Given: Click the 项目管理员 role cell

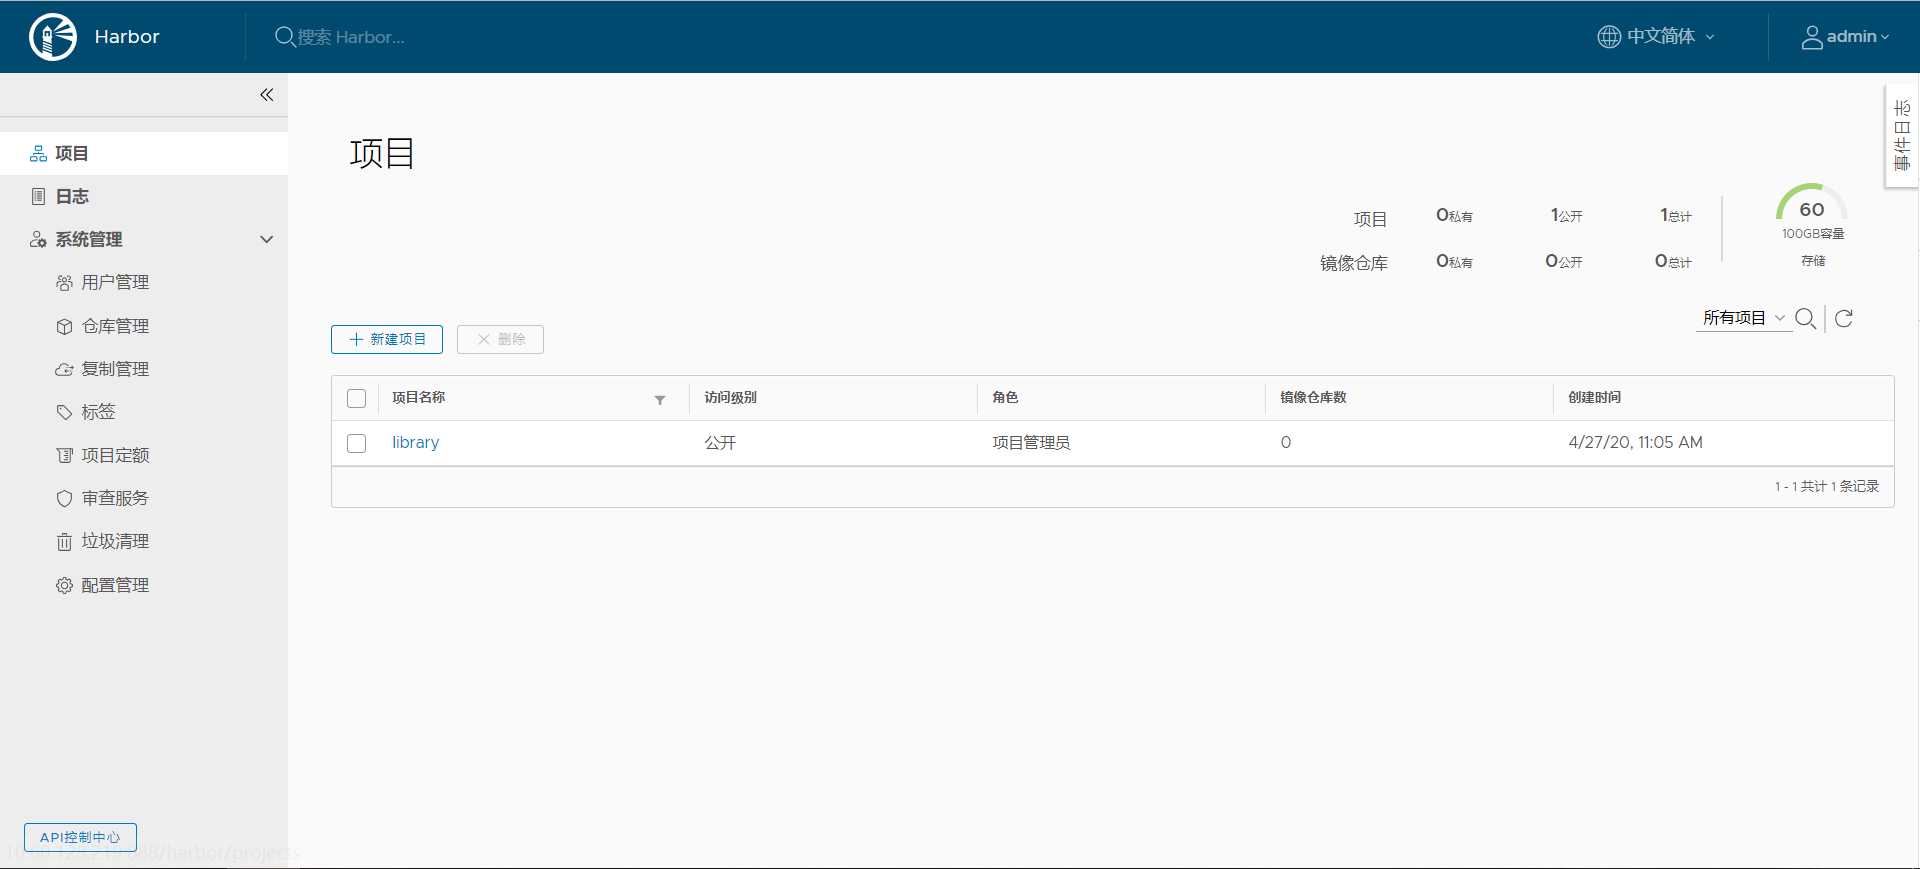Looking at the screenshot, I should coord(1031,442).
